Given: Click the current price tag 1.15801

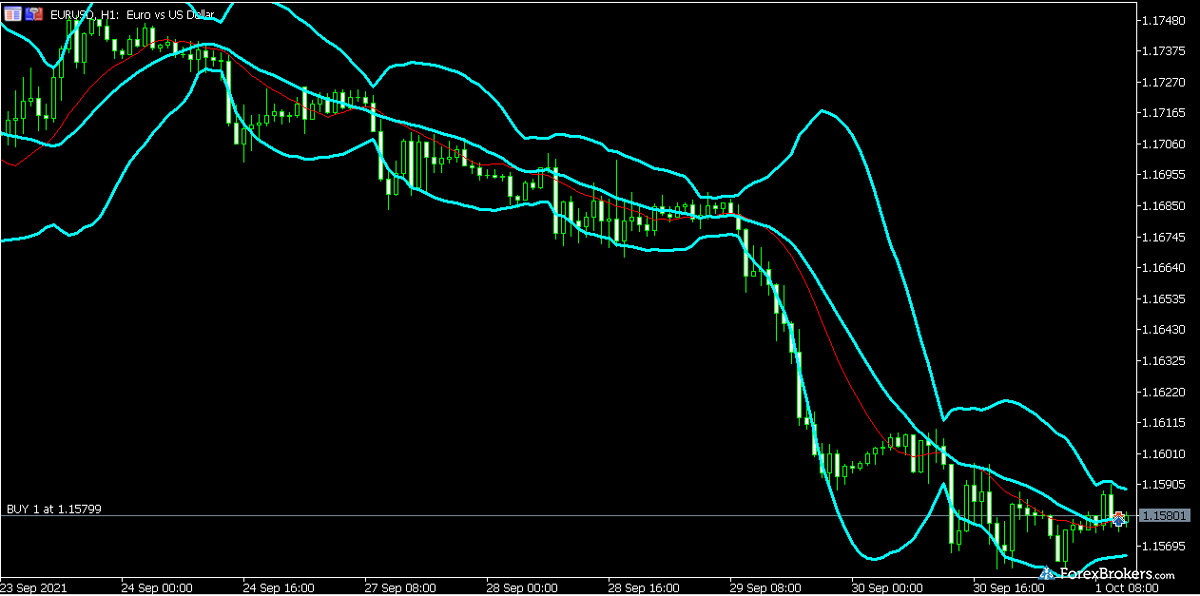Looking at the screenshot, I should coord(1166,516).
